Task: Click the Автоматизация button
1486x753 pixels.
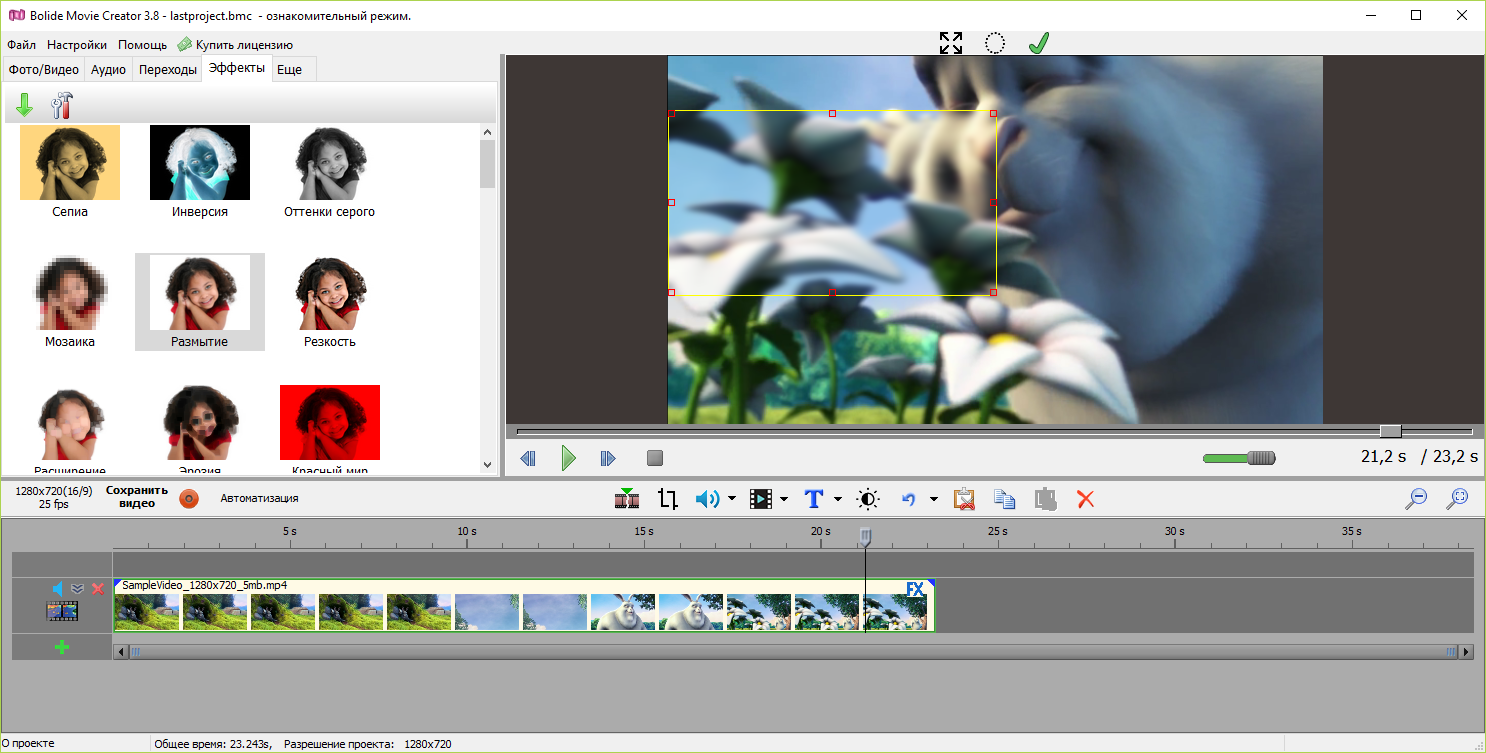Action: tap(259, 498)
